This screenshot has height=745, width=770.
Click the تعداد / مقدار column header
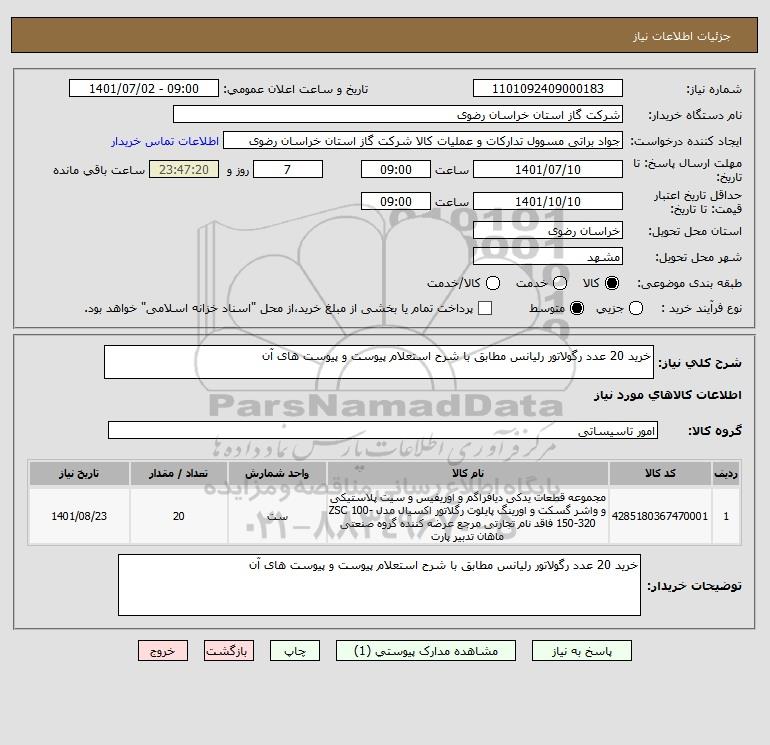(x=179, y=473)
